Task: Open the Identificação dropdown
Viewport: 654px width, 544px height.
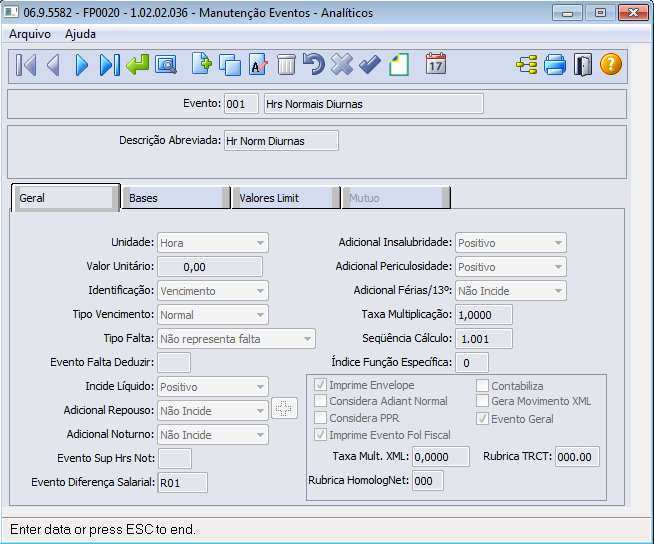Action: [213, 291]
